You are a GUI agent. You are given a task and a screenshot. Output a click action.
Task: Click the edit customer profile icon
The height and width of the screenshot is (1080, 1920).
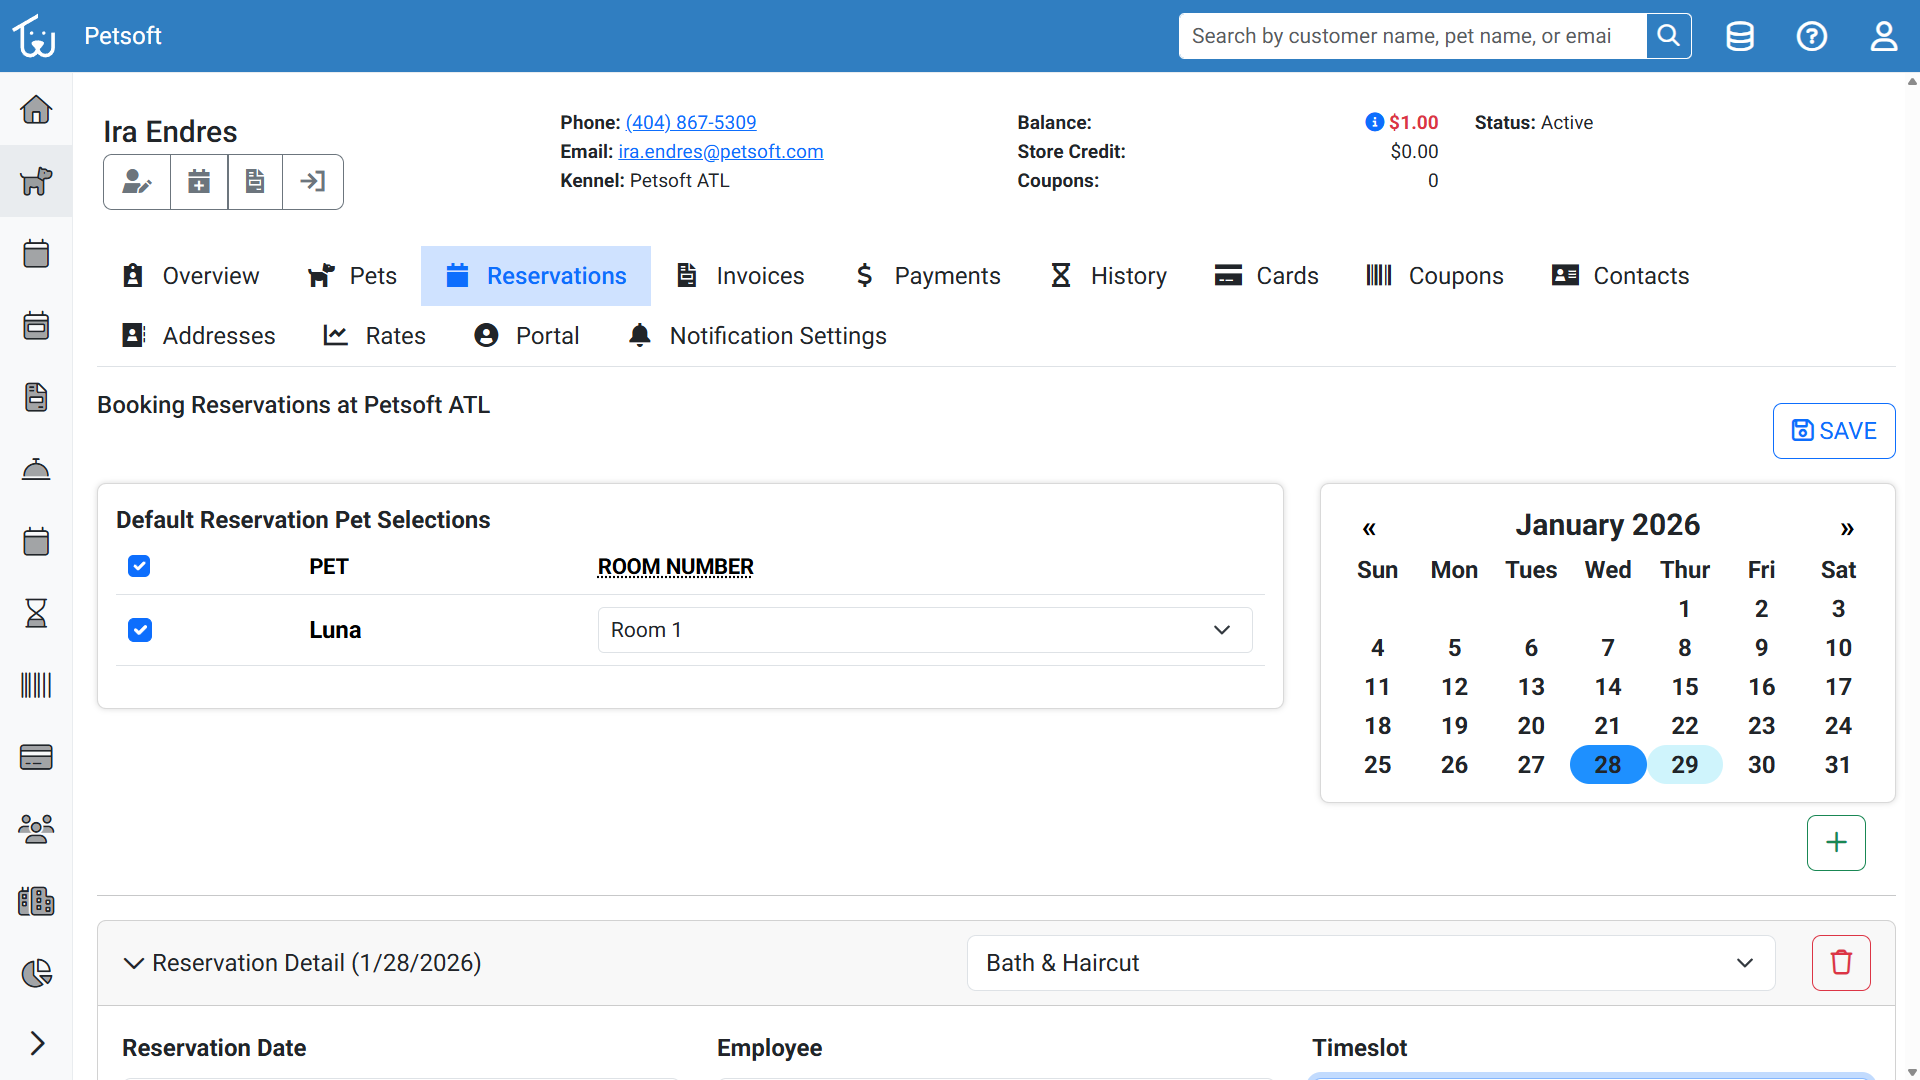pyautogui.click(x=136, y=181)
